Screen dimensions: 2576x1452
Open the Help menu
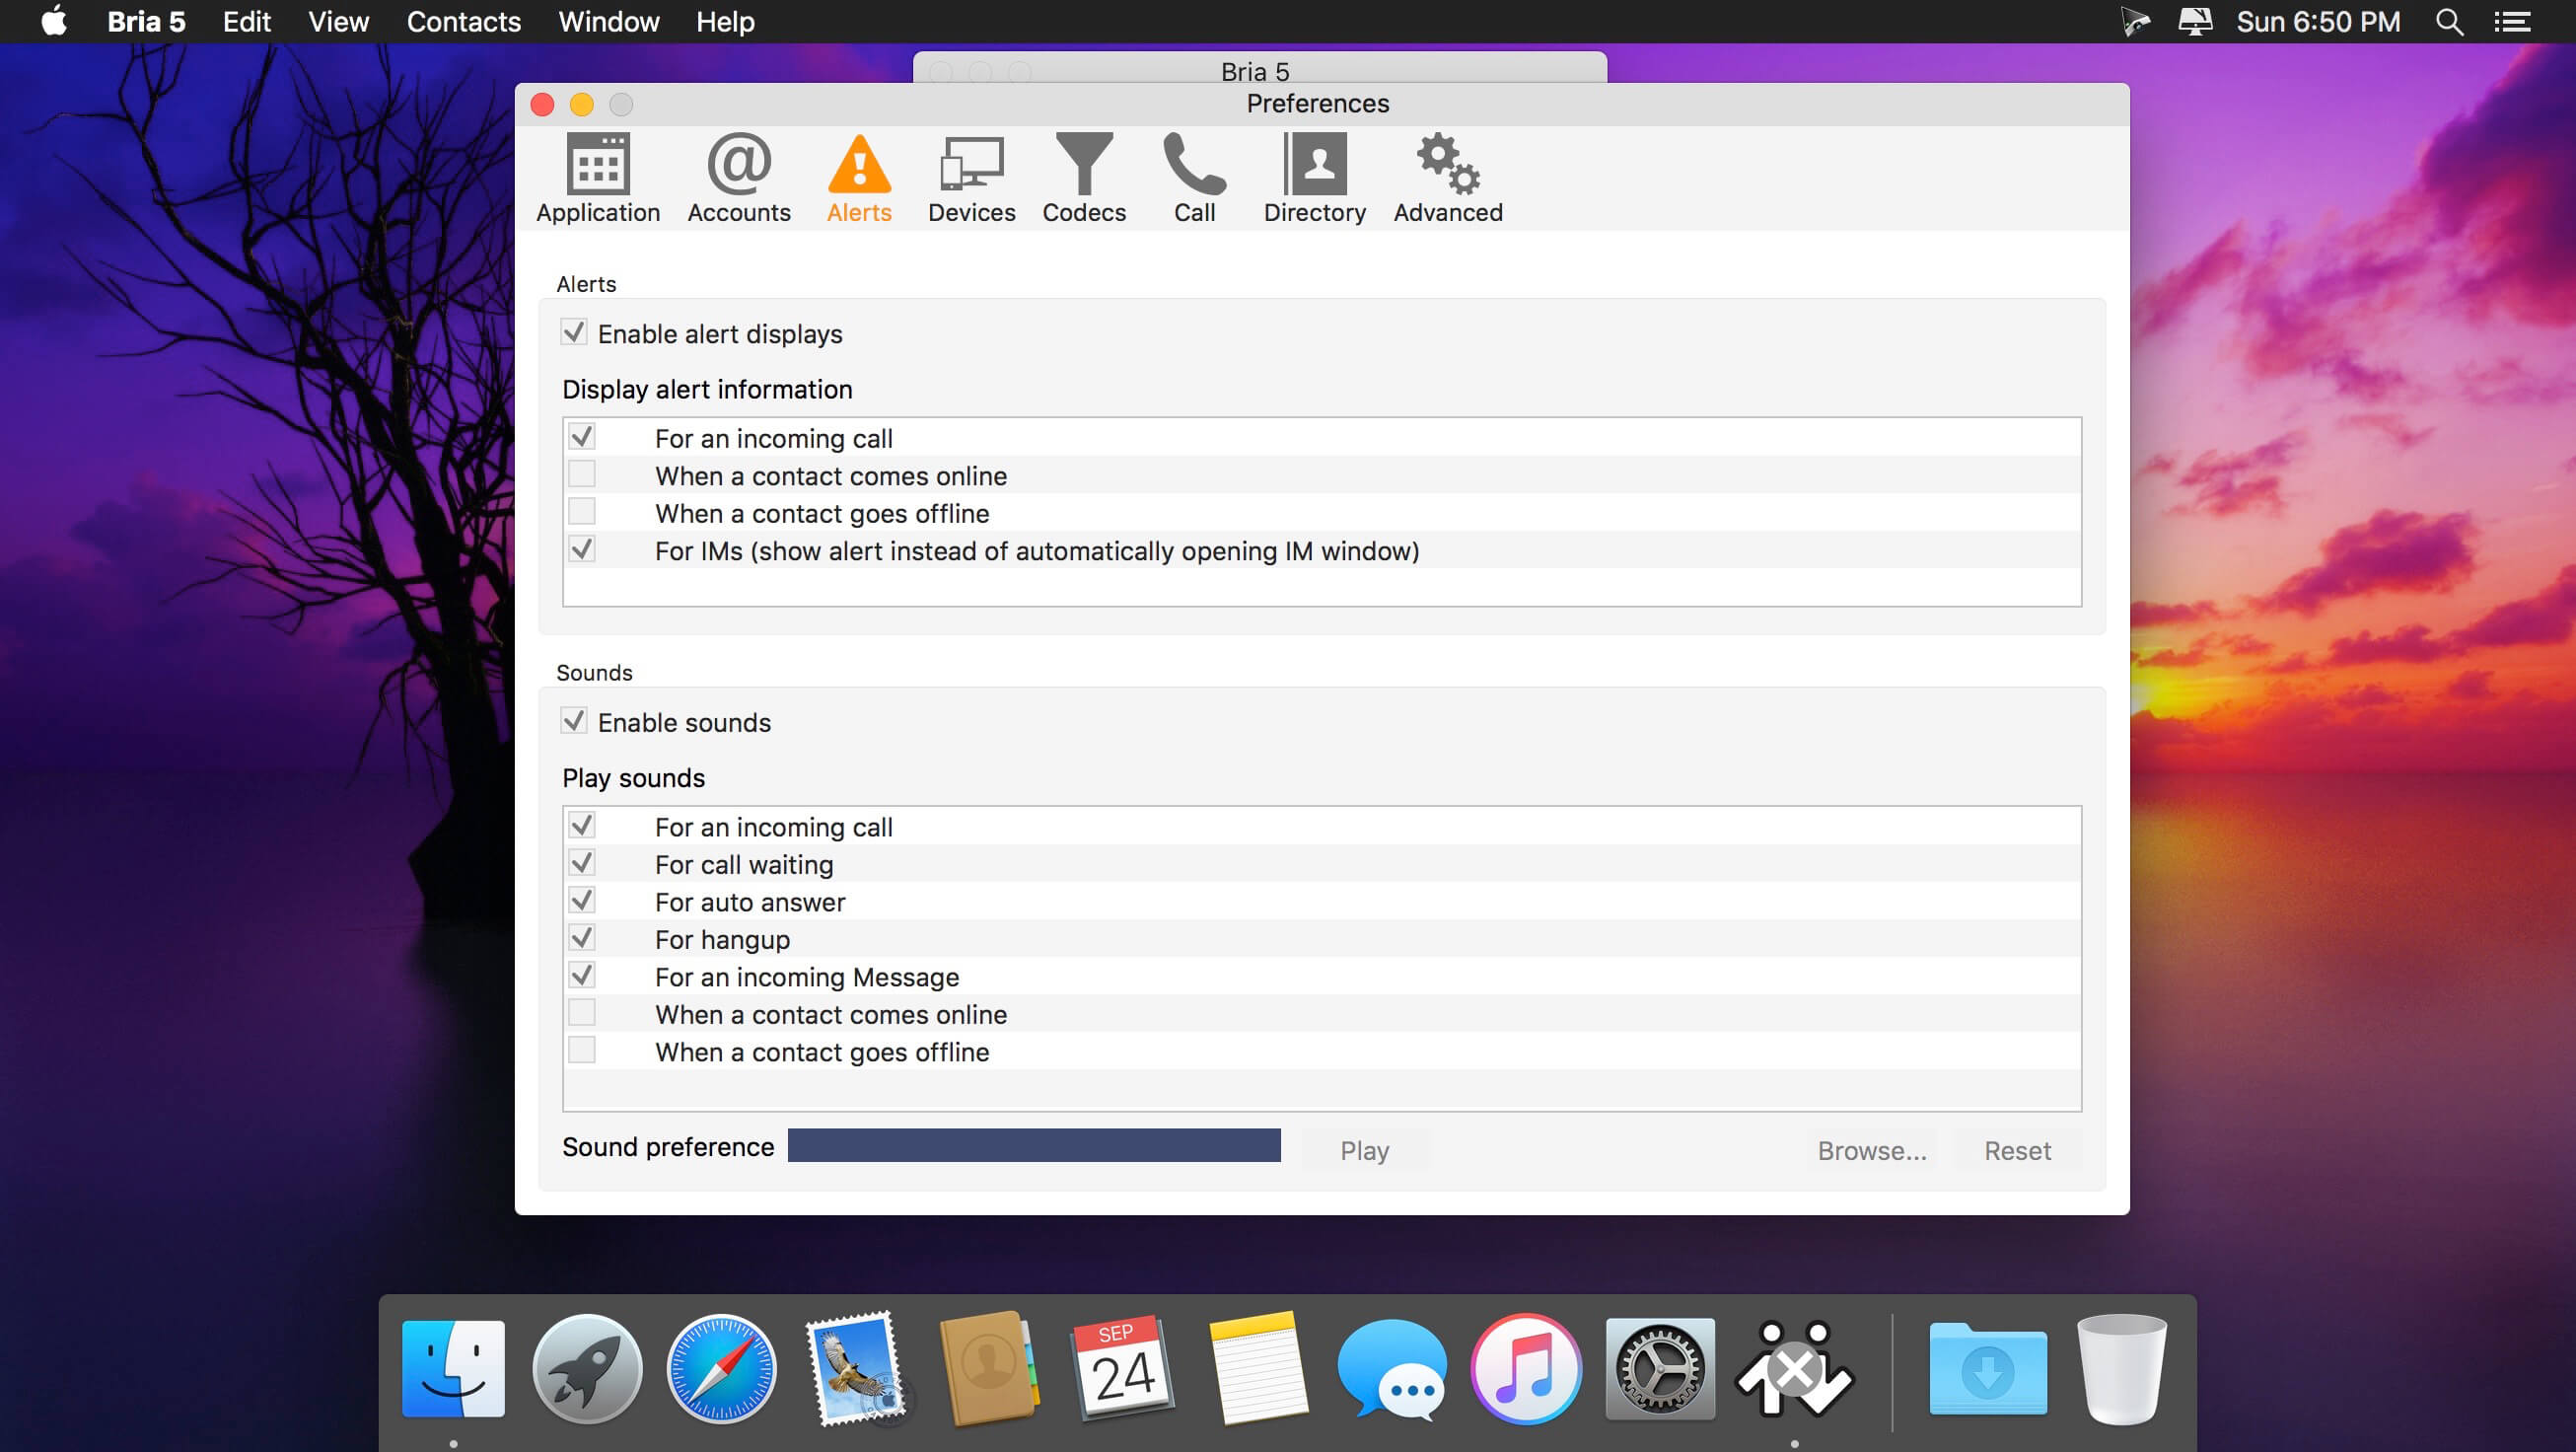click(725, 22)
